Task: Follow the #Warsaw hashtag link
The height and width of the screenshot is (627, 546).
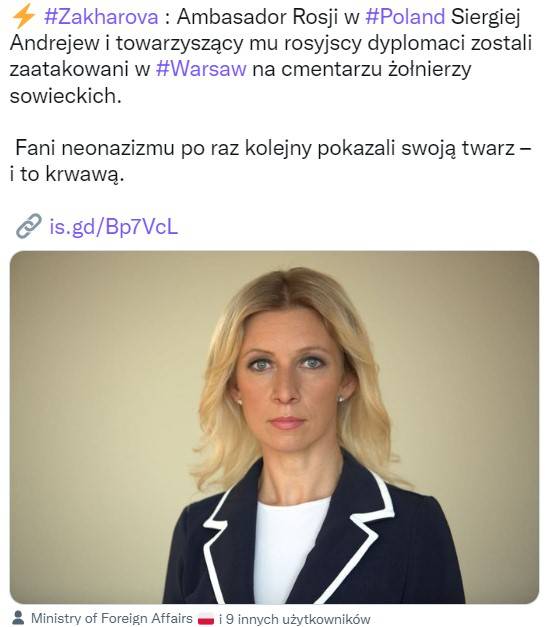Action: pyautogui.click(x=201, y=70)
